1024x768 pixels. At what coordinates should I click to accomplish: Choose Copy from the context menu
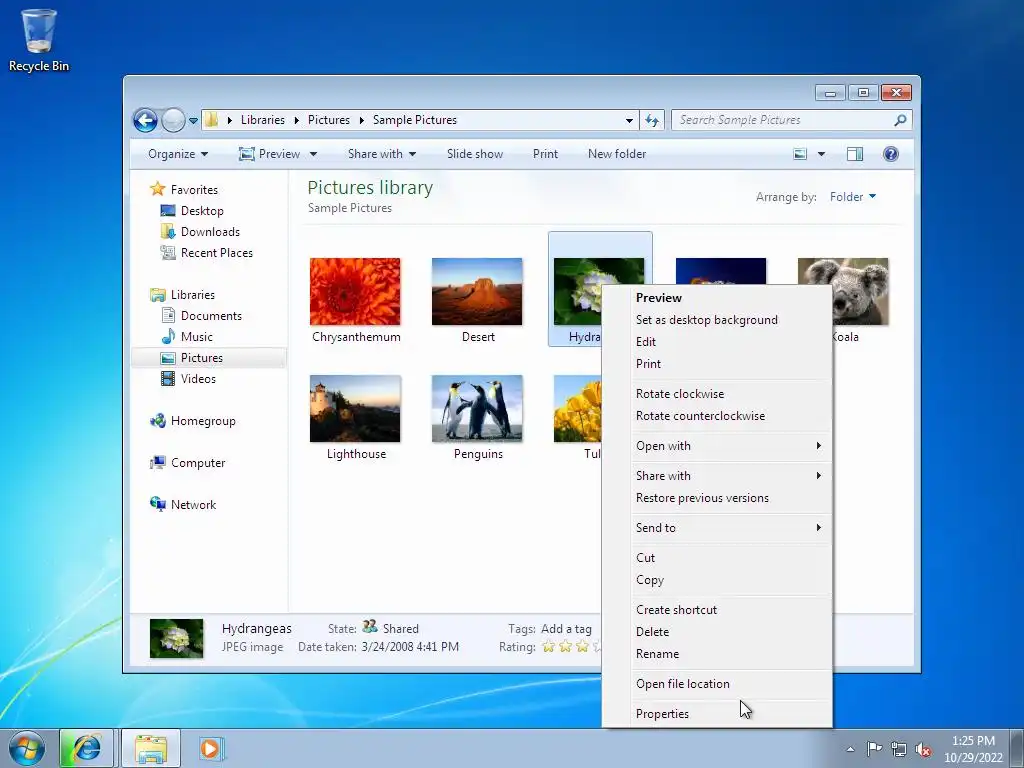coord(717,580)
